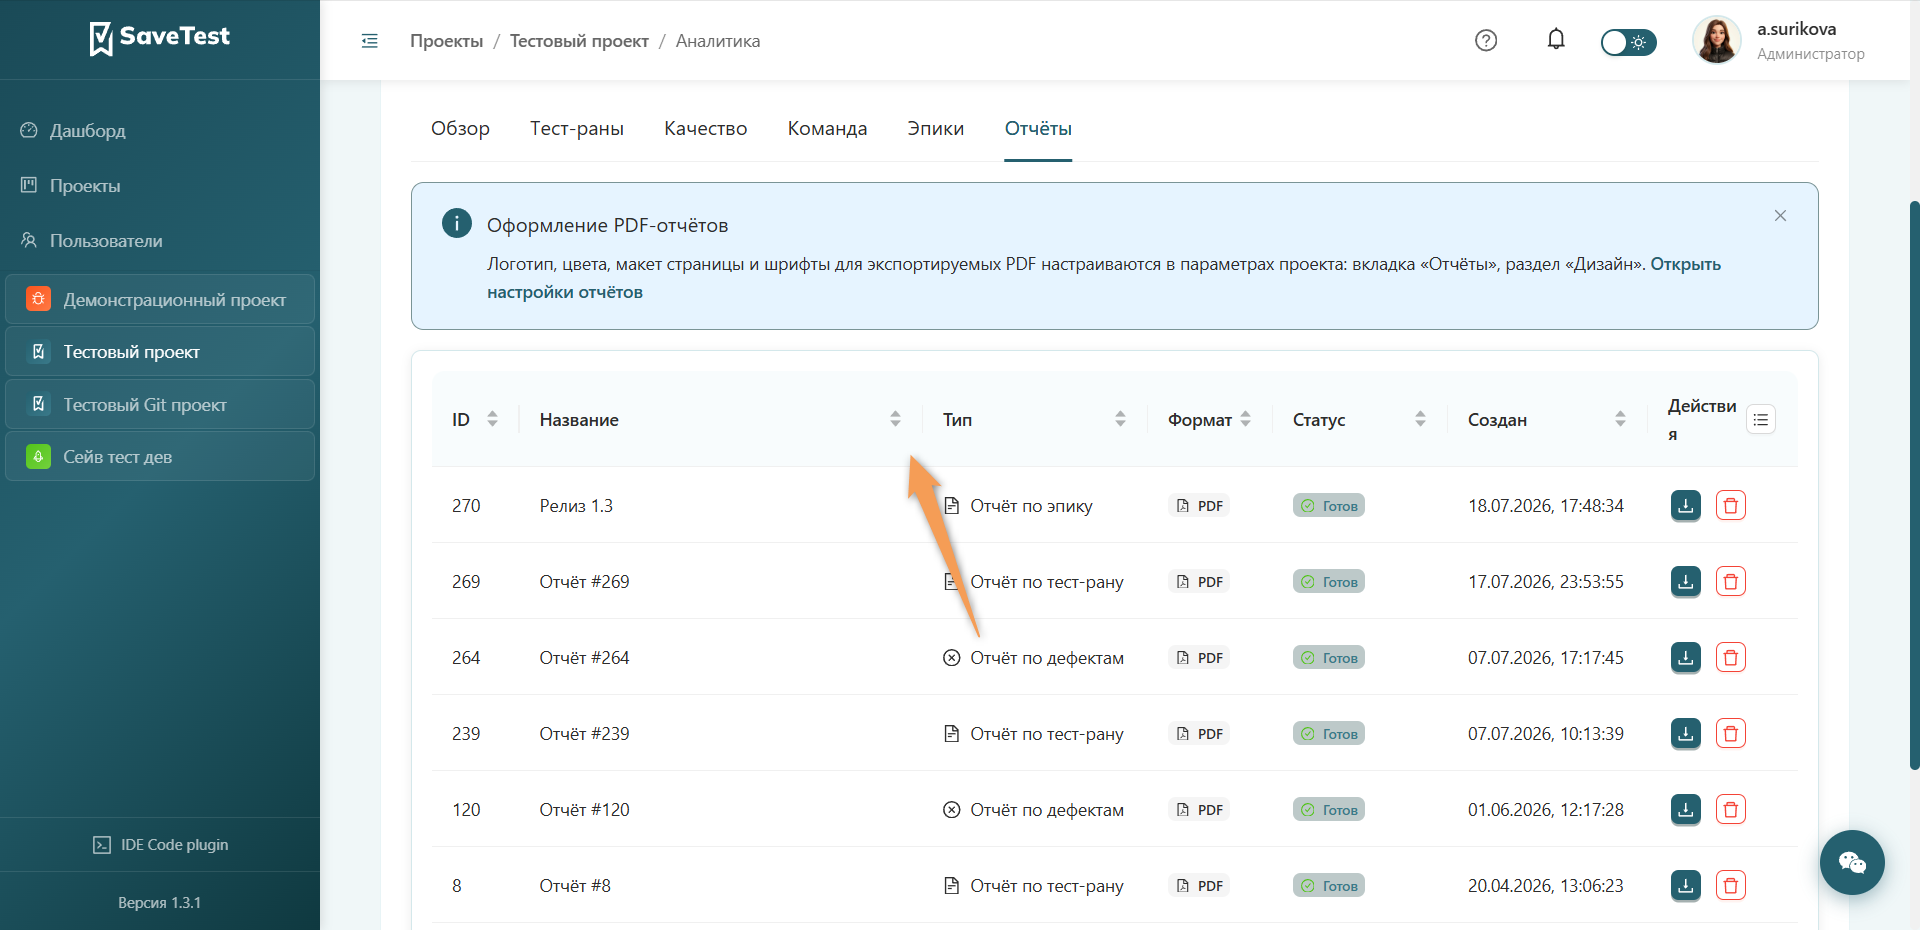Delete report Релиз 1.3
This screenshot has width=1920, height=930.
tap(1731, 506)
